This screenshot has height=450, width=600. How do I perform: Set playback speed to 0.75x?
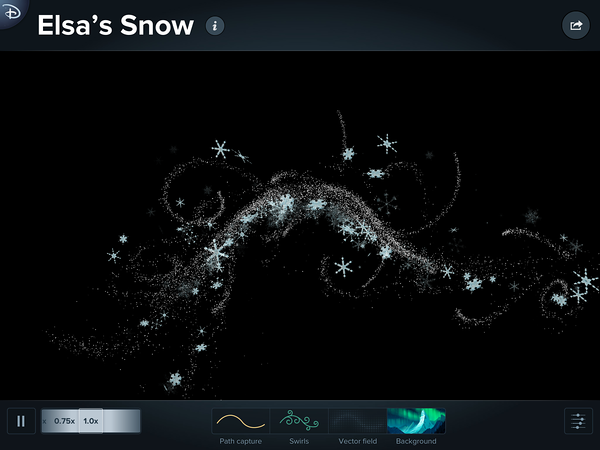[65, 421]
